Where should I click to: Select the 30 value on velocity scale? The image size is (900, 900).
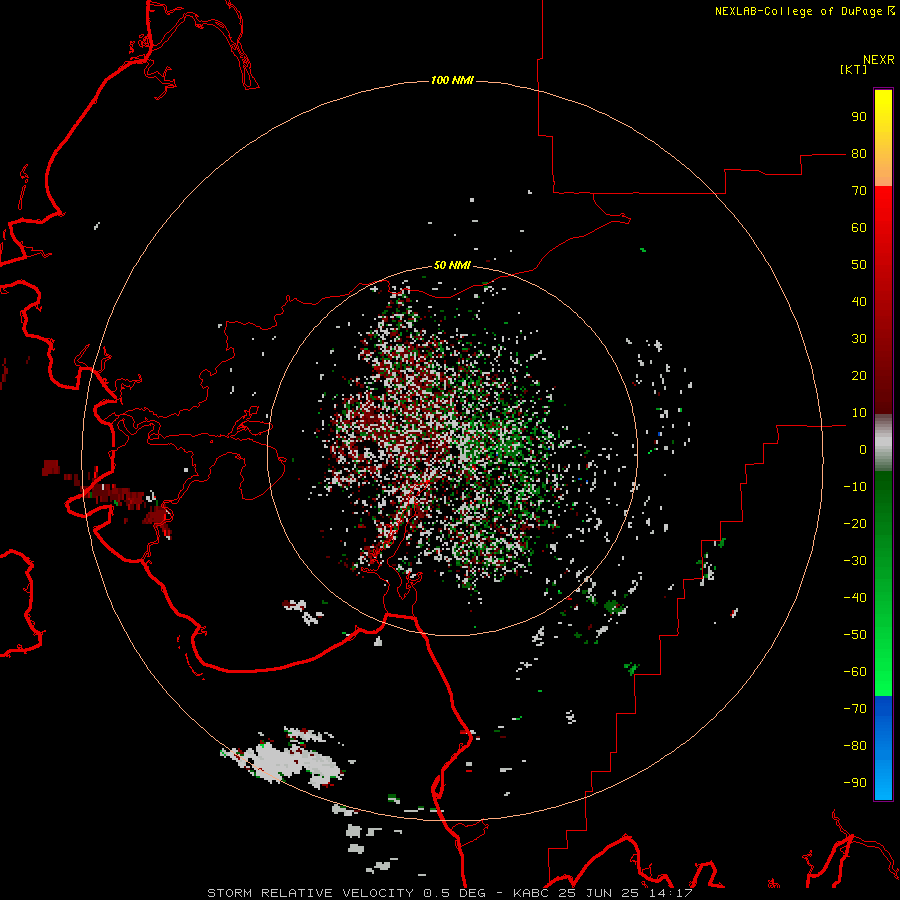859,339
